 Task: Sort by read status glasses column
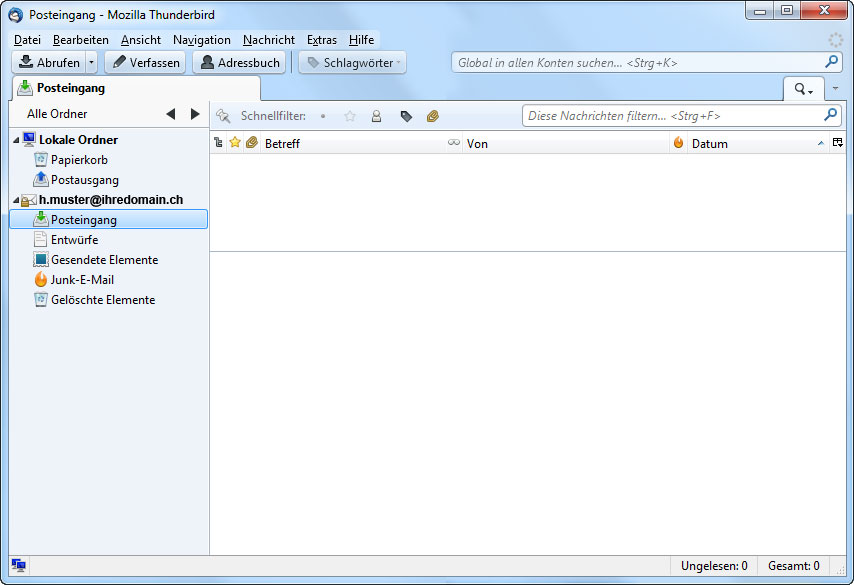(x=454, y=143)
